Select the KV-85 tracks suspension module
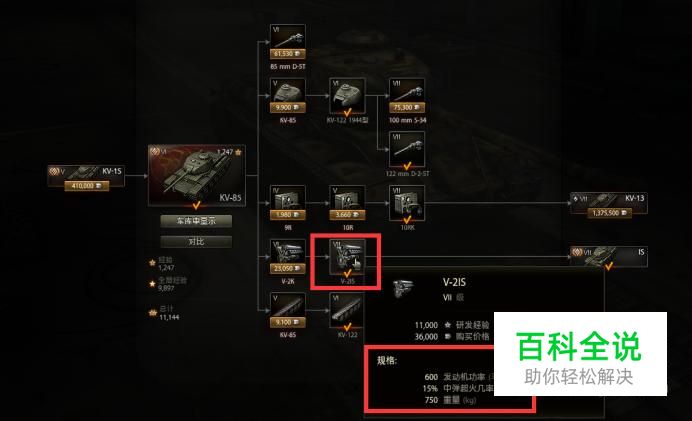Screen dimensions: 692x421 [x=288, y=310]
